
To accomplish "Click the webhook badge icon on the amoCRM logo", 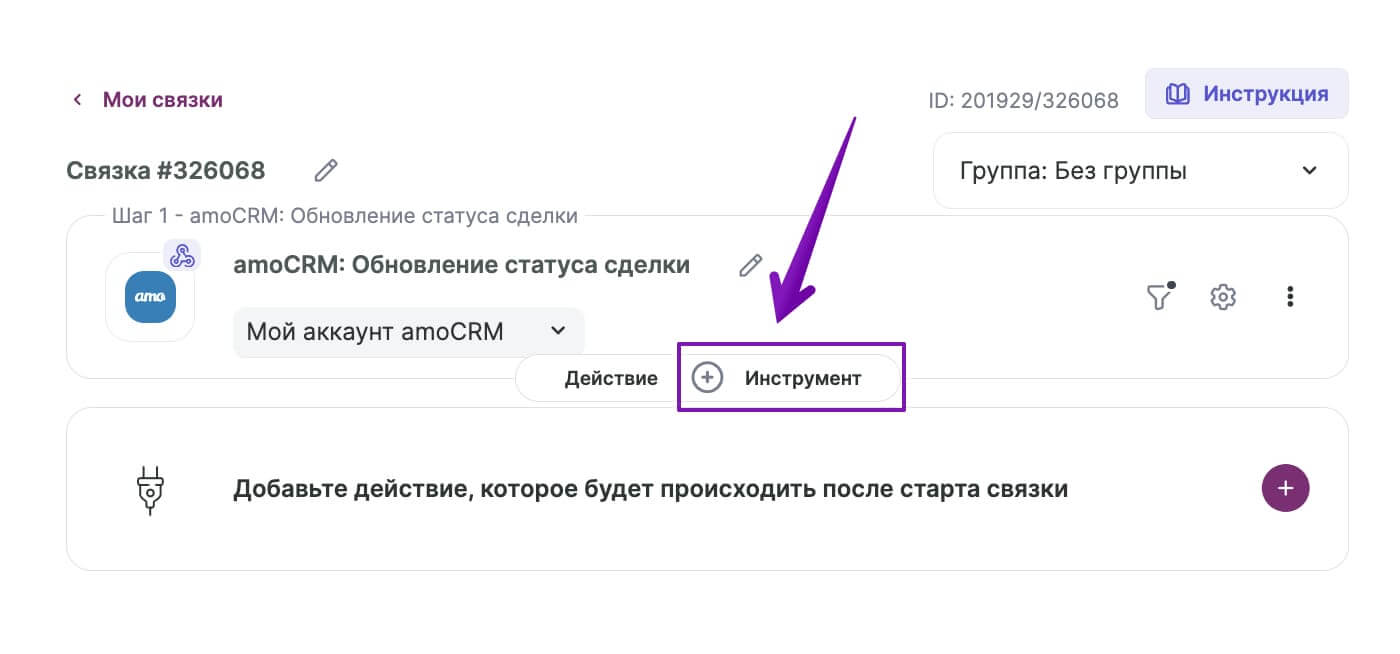I will (x=182, y=255).
